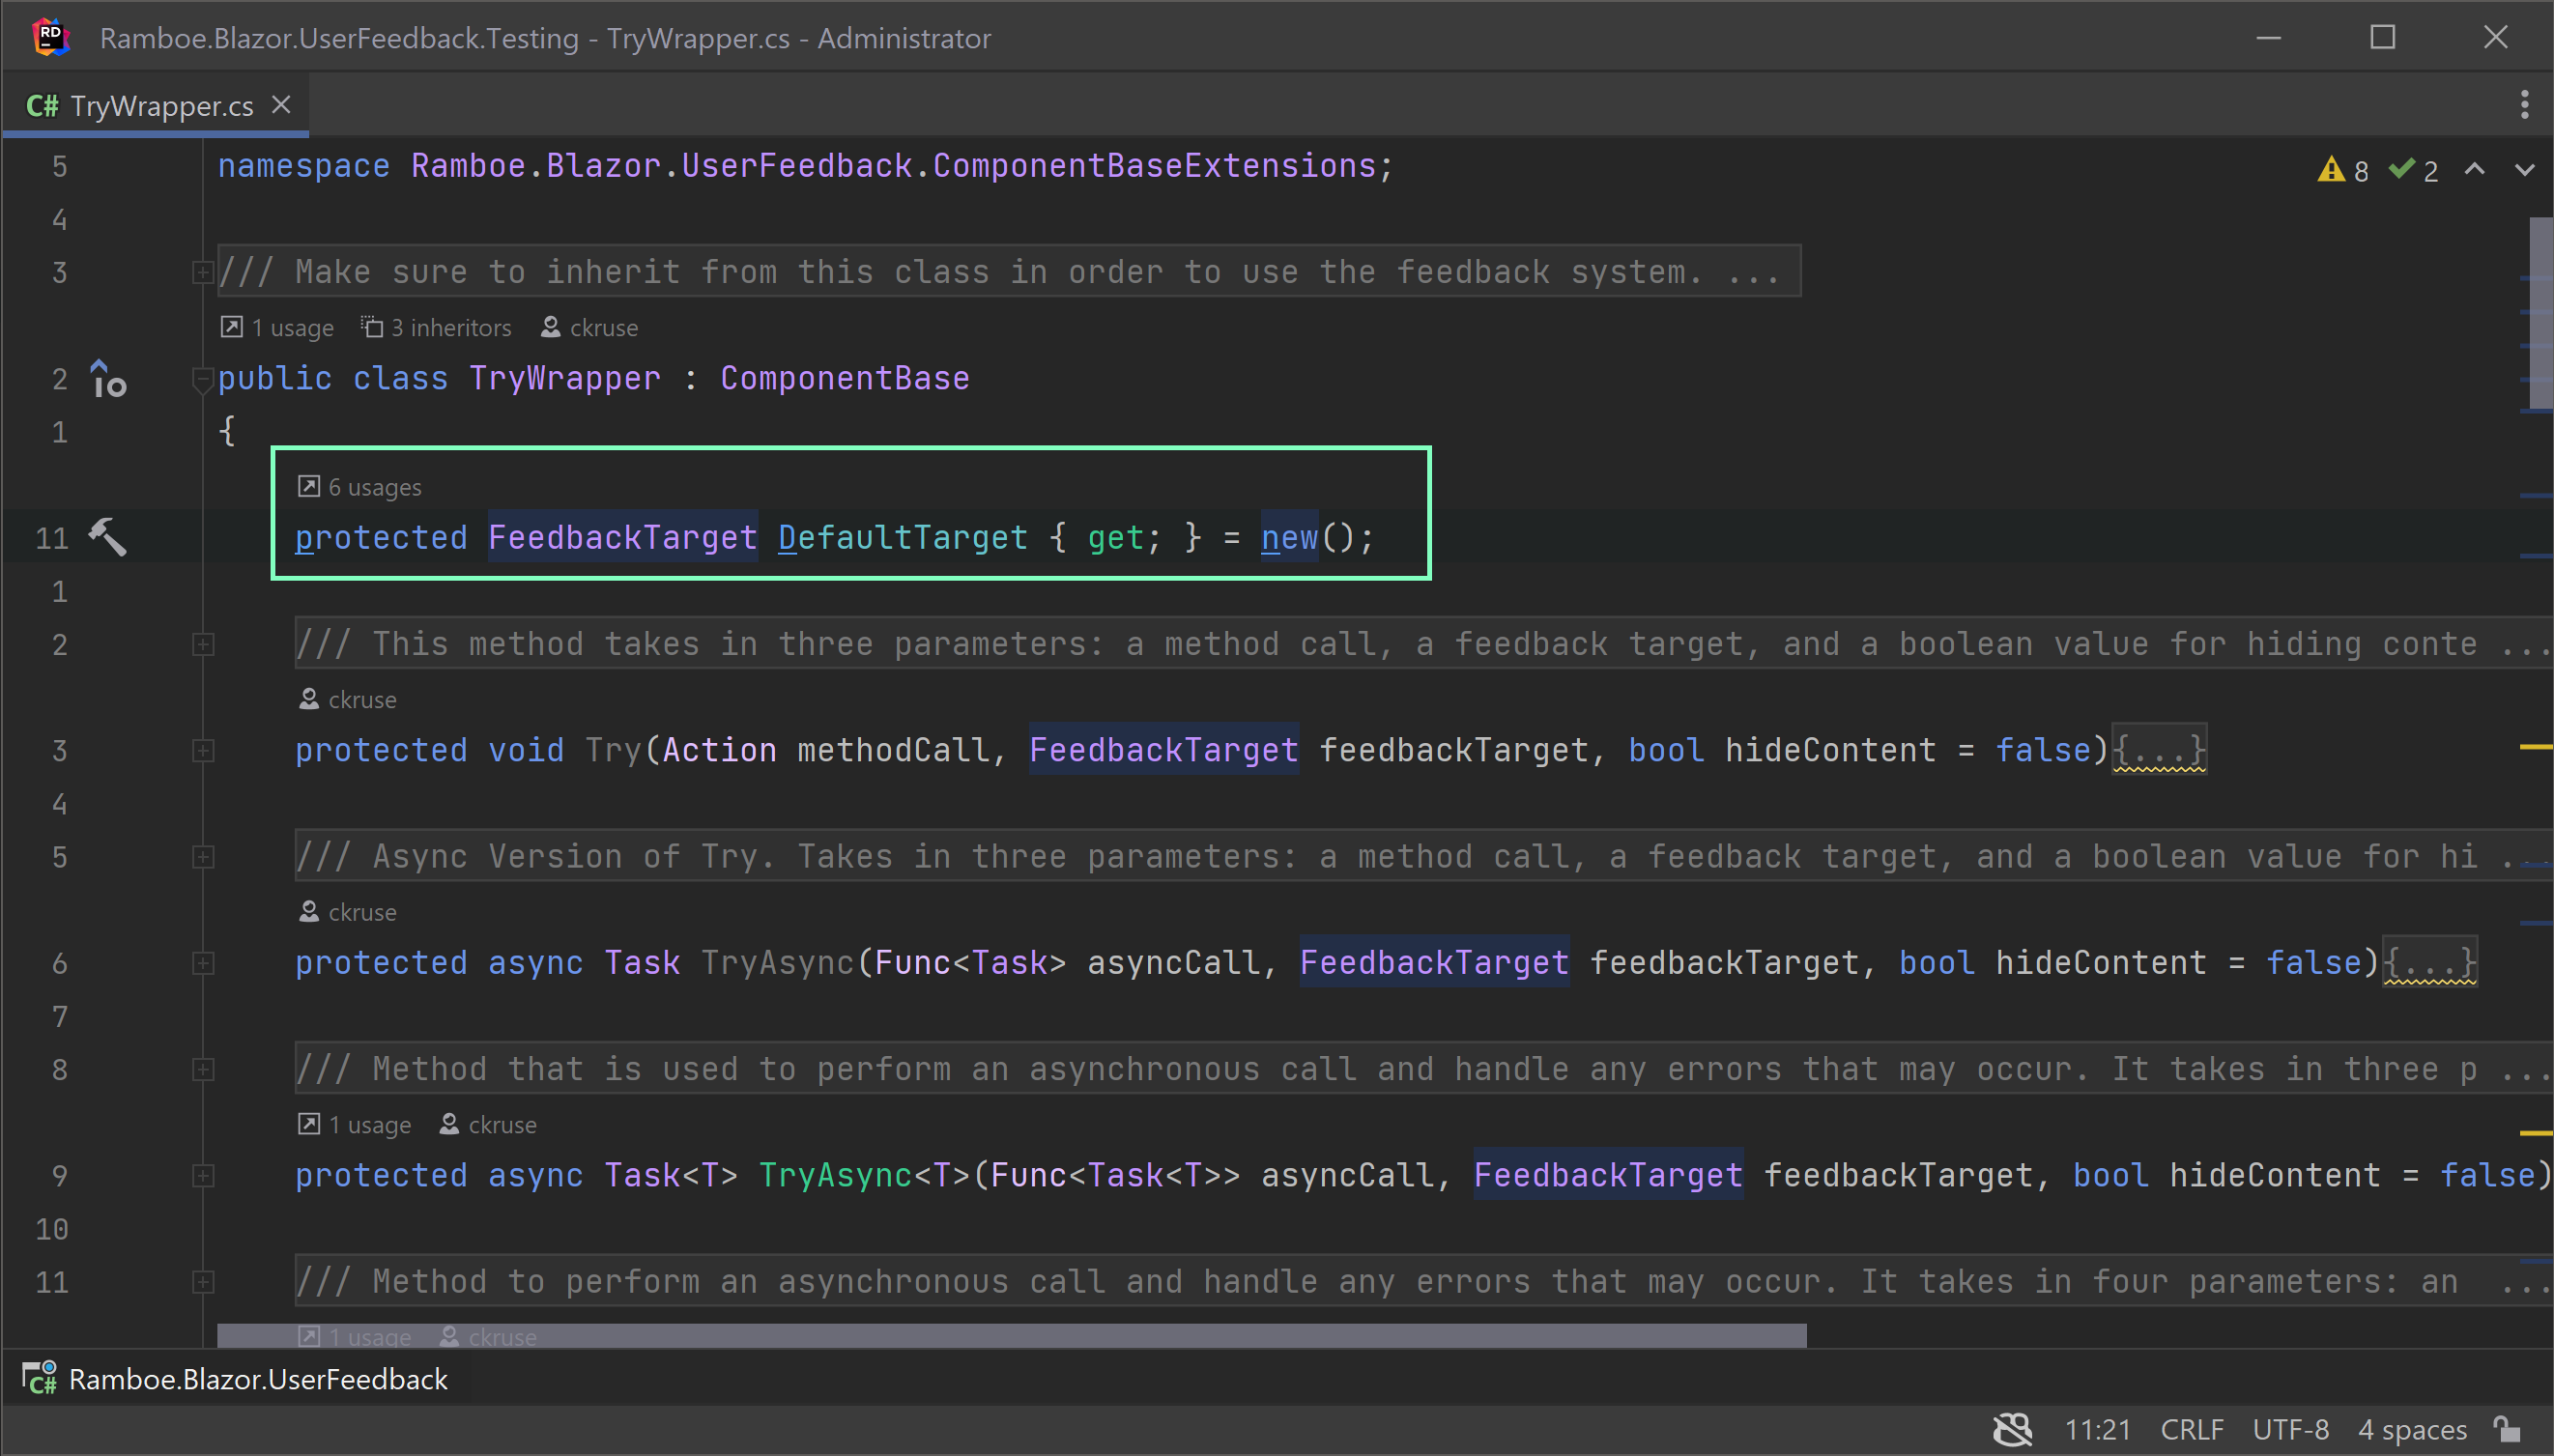The image size is (2554, 1456).
Task: Open the editor tabs options menu
Action: tap(2524, 104)
